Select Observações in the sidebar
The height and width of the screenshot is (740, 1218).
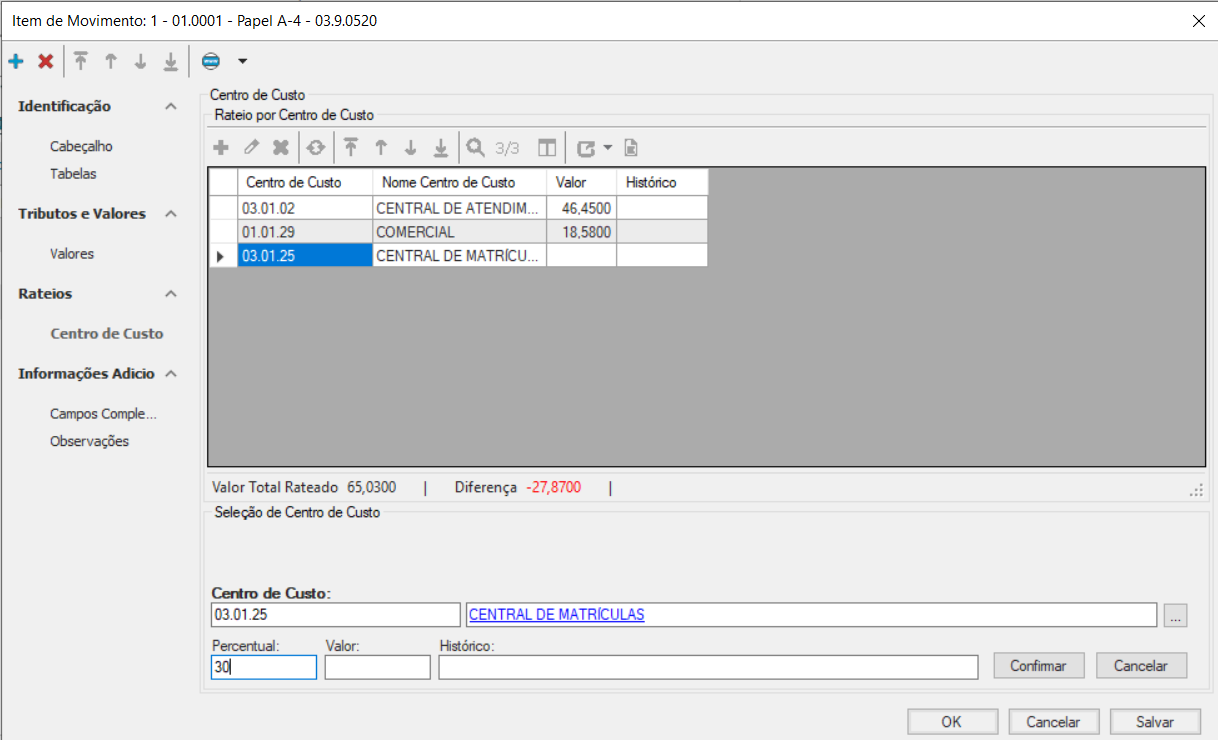point(89,441)
